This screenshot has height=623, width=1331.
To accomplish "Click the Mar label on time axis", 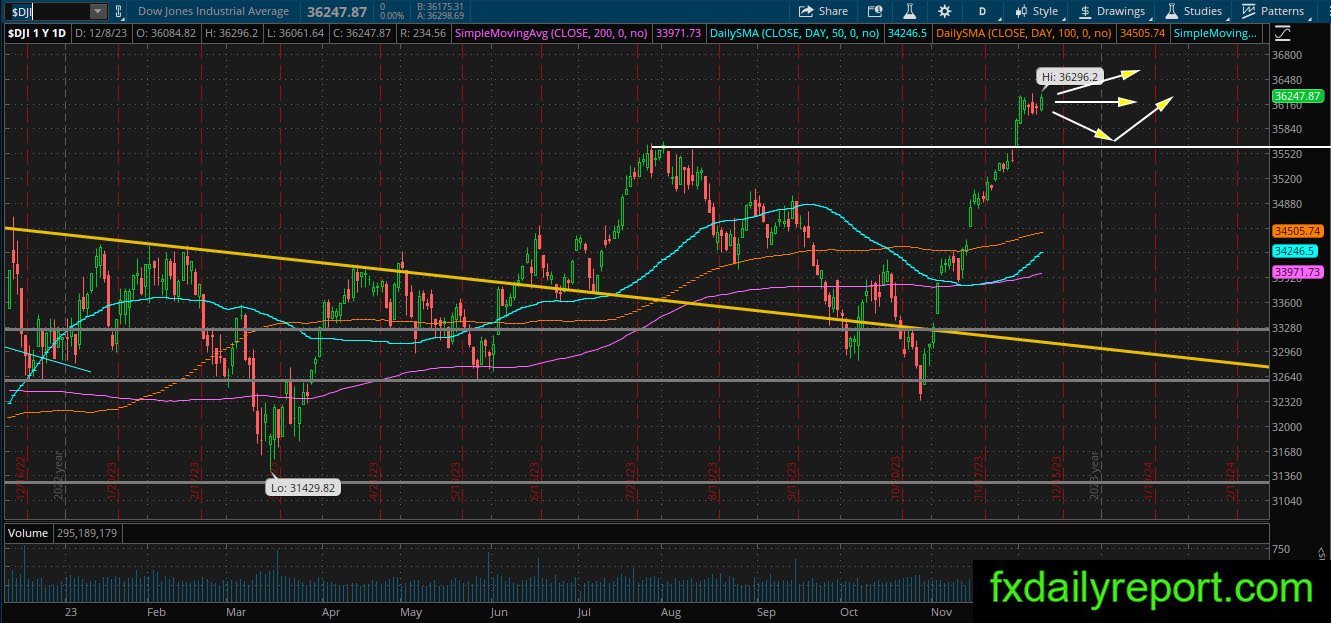I will [236, 611].
